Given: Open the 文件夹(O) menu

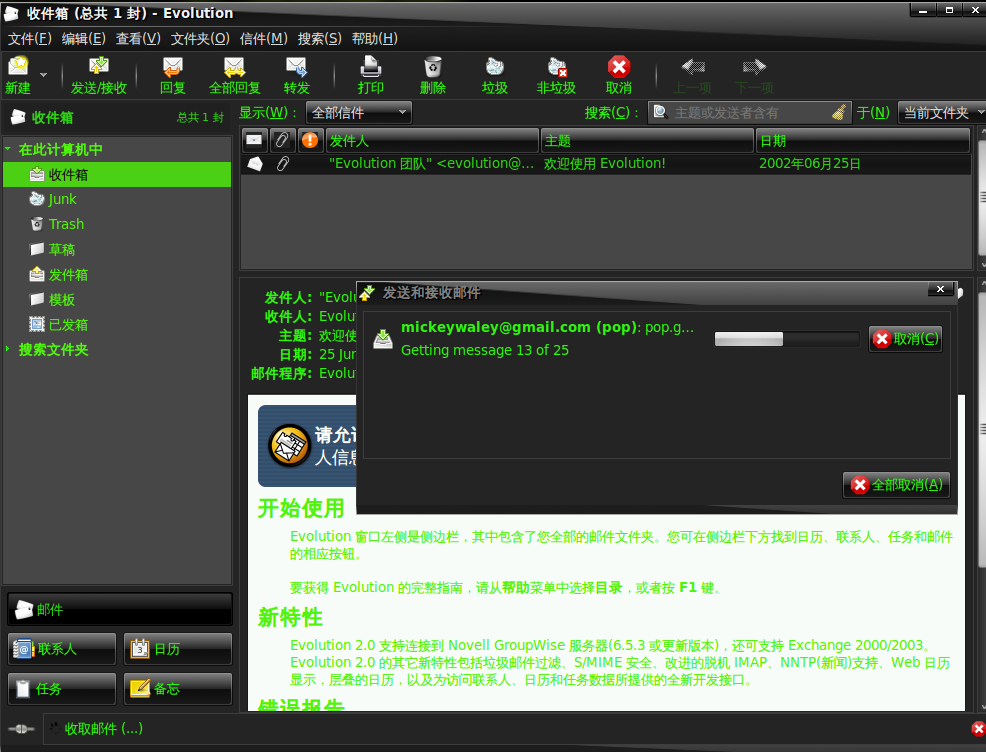Looking at the screenshot, I should (x=201, y=38).
